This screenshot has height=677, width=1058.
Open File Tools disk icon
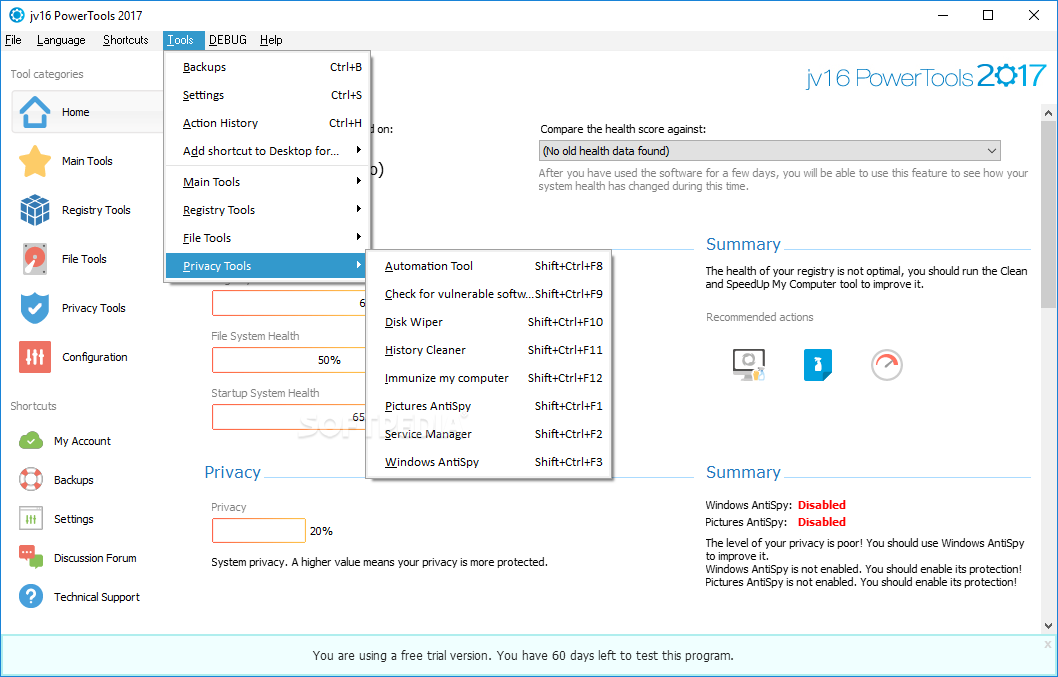[x=34, y=259]
